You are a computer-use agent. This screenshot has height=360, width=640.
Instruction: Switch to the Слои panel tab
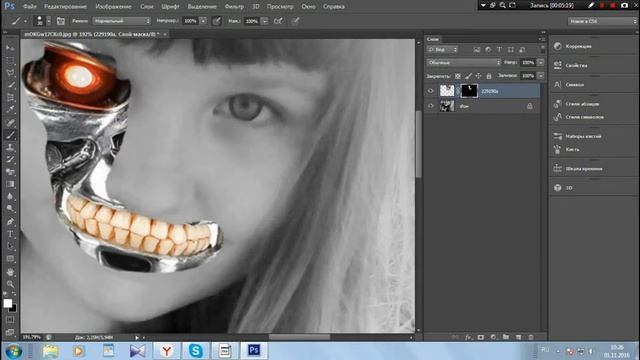433,39
